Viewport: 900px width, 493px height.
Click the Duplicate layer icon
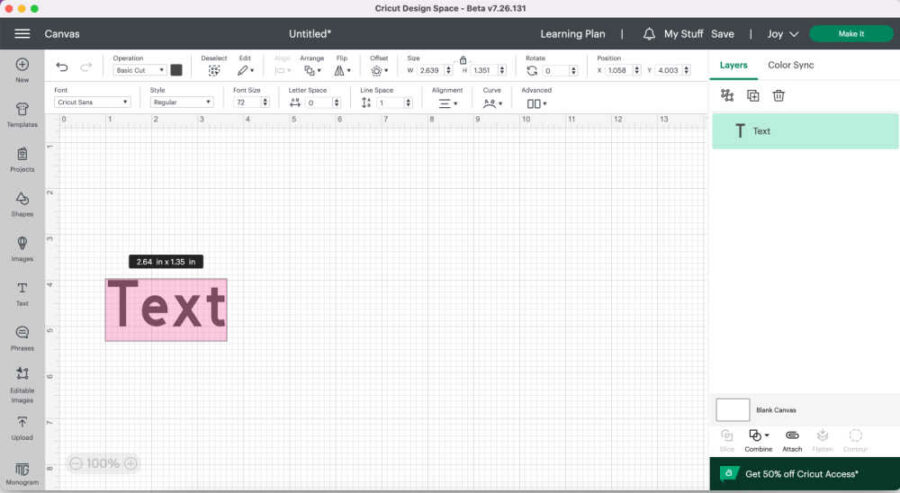click(x=753, y=95)
